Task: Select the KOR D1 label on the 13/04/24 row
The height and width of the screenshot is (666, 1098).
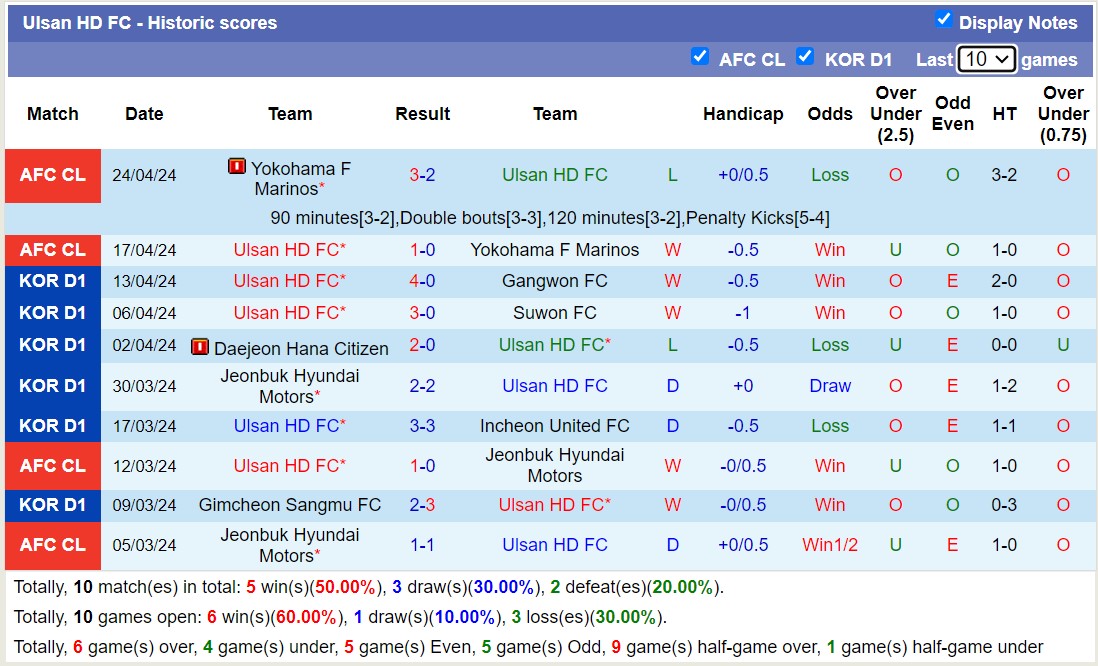Action: tap(52, 281)
